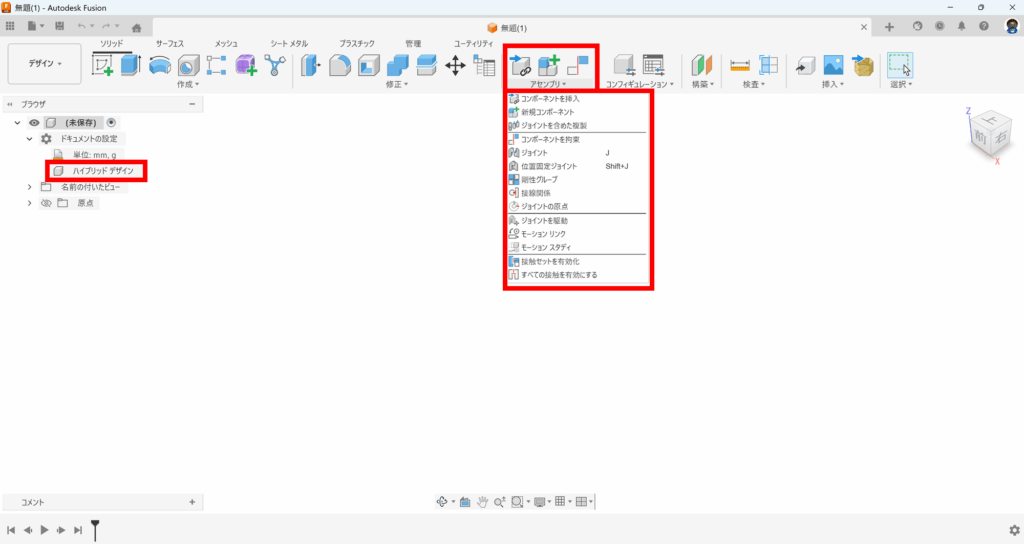Viewport: 1024px width, 544px height.
Task: Collapse the ドキュメントの設定 node
Action: point(30,139)
